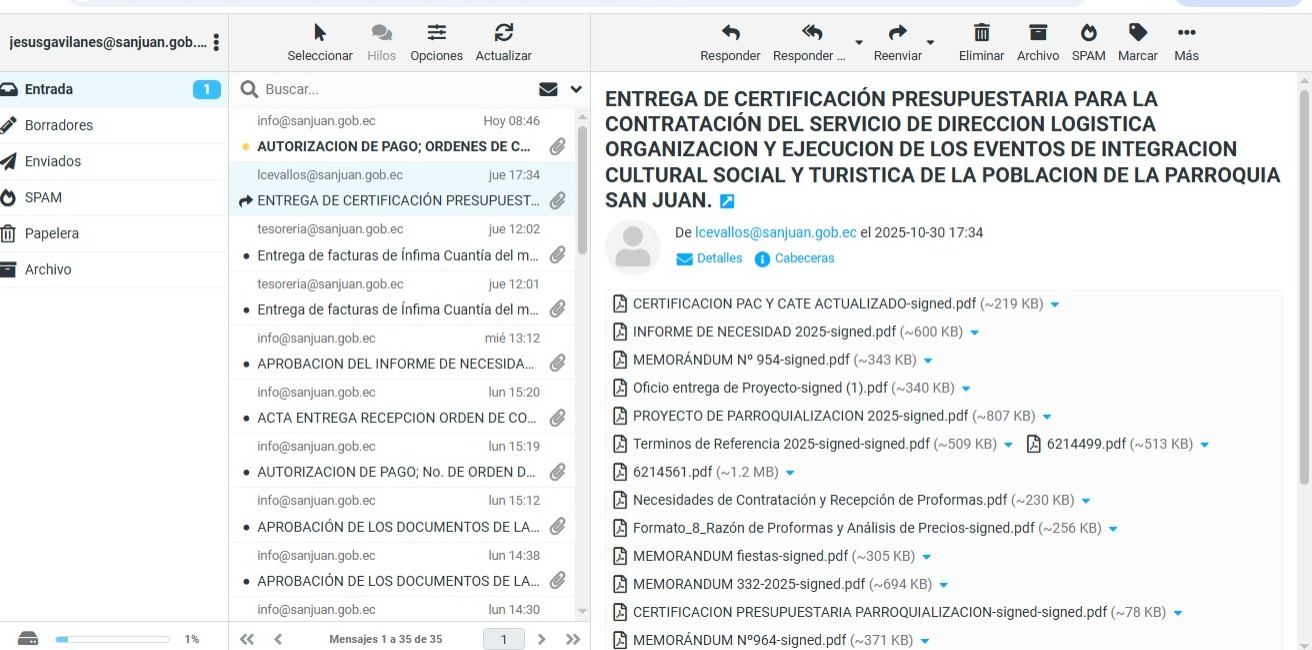Open Borradores folder

click(x=58, y=125)
